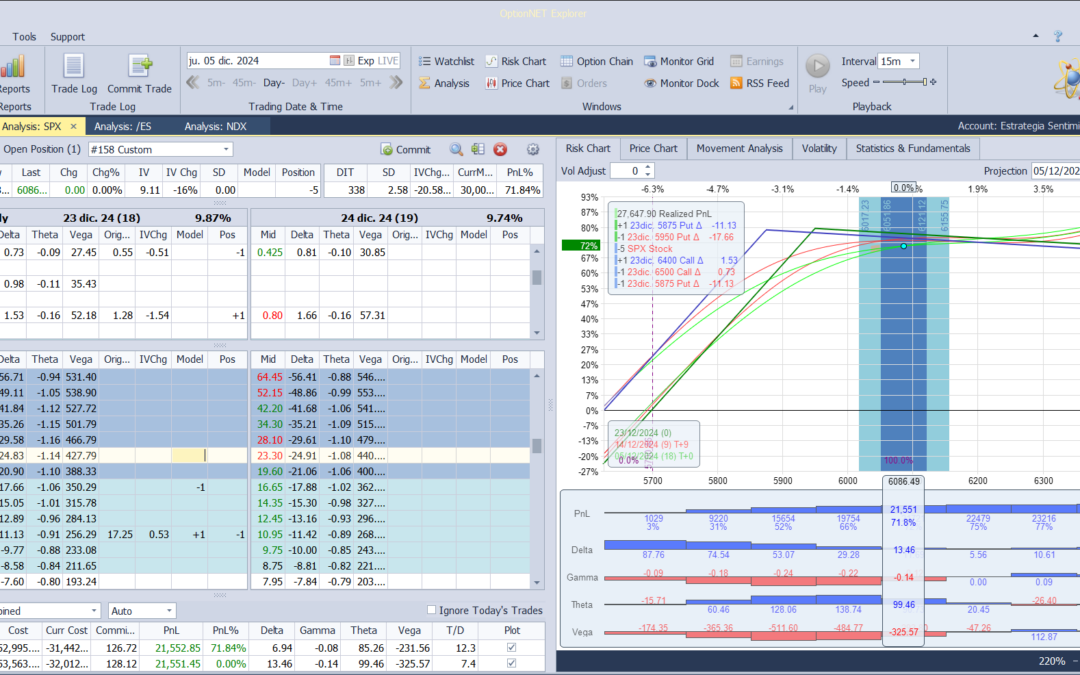The image size is (1080, 675).
Task: Open the RSS Feed window
Action: (x=759, y=83)
